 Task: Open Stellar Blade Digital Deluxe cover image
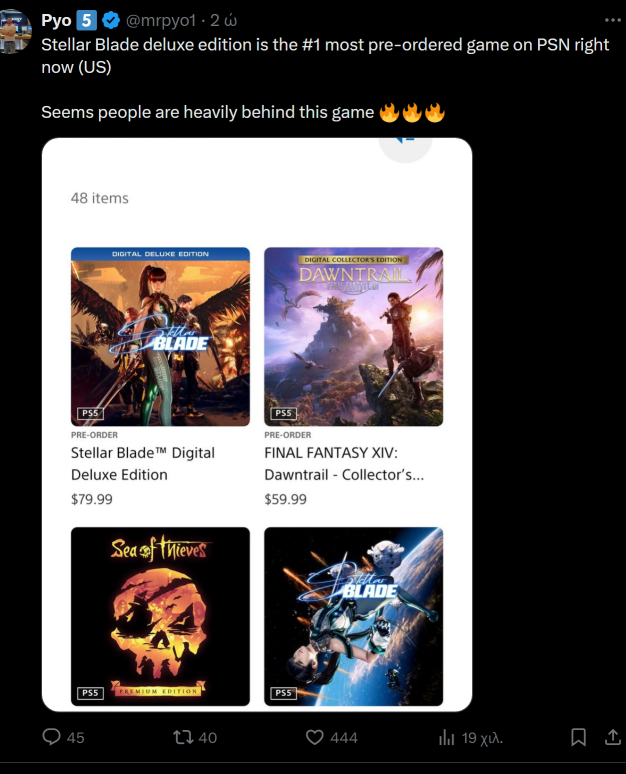pos(160,337)
